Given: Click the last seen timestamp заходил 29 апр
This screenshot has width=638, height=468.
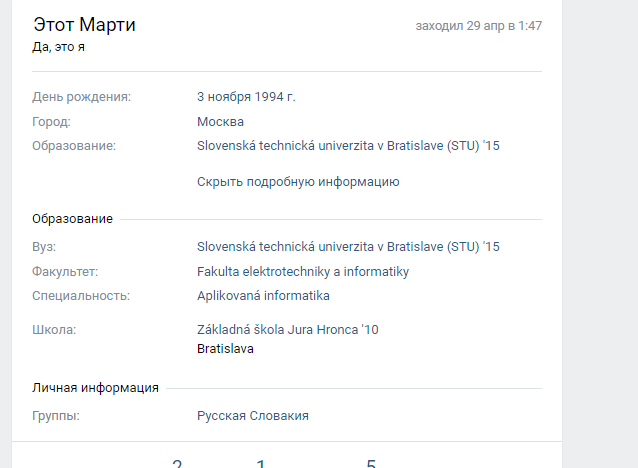Looking at the screenshot, I should coord(478,25).
